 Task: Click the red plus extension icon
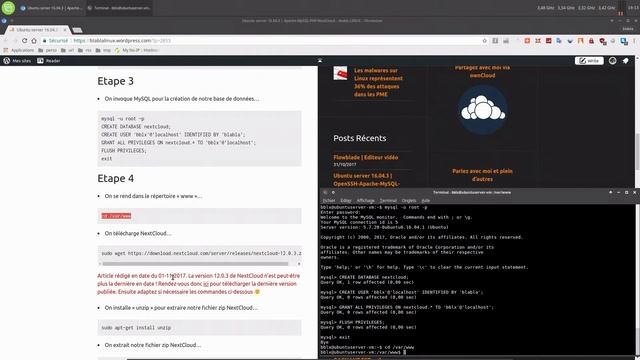pyautogui.click(x=527, y=41)
